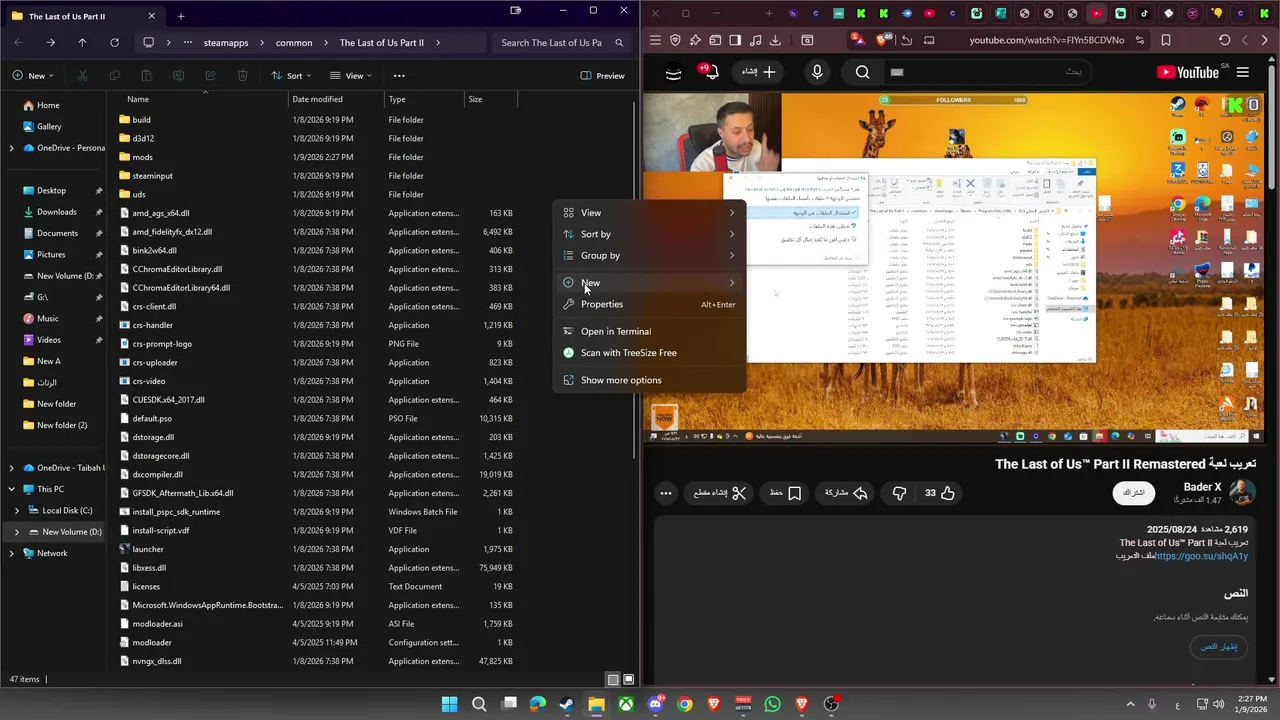Open the View submenu in context menu
The height and width of the screenshot is (720, 1280).
pos(649,213)
